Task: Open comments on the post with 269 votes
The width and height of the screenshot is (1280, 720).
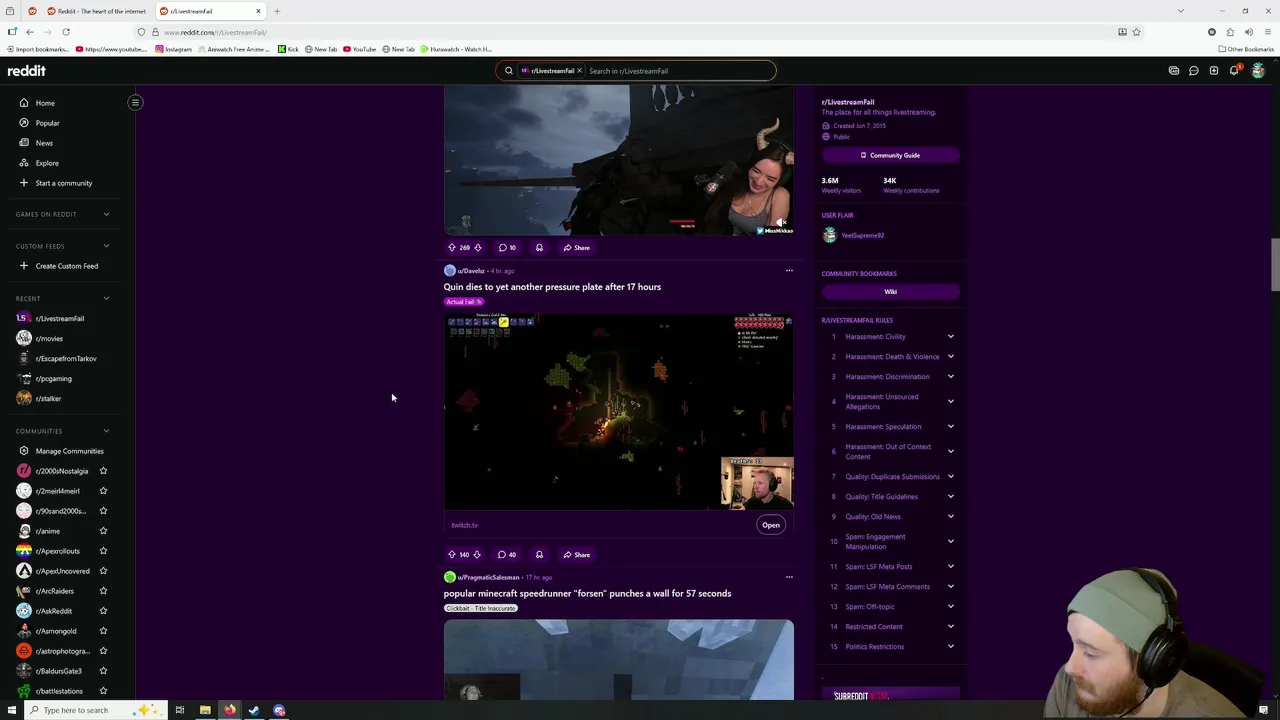Action: (x=507, y=247)
